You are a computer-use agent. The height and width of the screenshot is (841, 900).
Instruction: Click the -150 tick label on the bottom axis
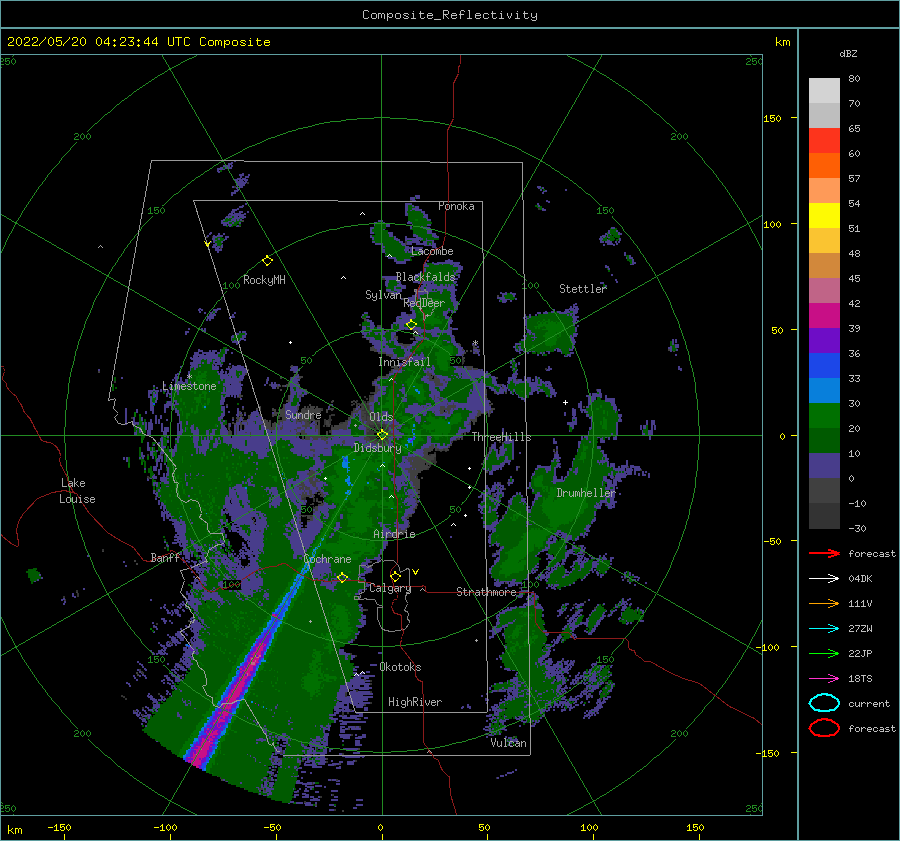click(59, 827)
